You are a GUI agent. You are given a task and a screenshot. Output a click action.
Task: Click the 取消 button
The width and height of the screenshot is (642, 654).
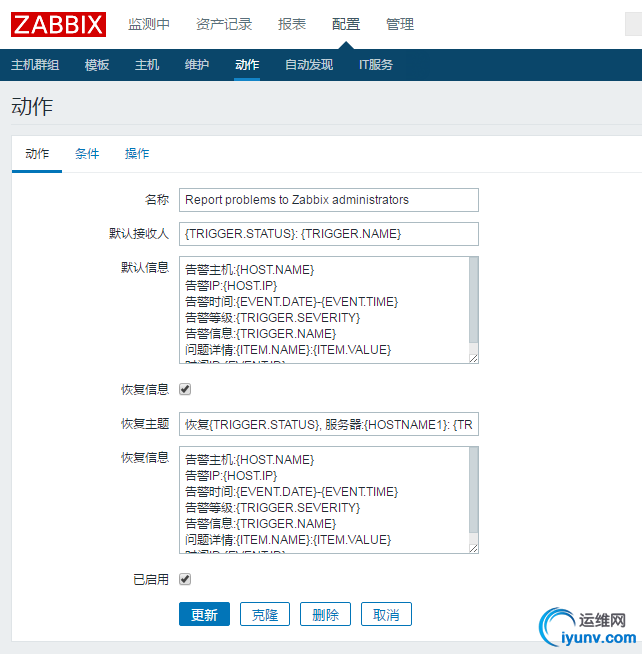click(x=386, y=614)
